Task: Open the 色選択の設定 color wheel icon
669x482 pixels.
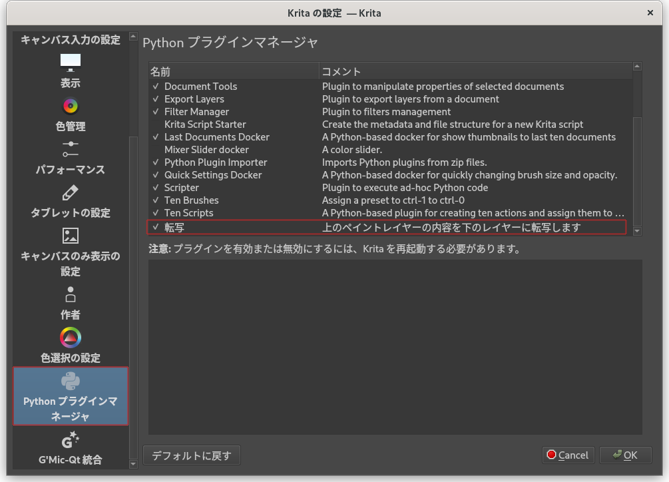Action: [70, 337]
